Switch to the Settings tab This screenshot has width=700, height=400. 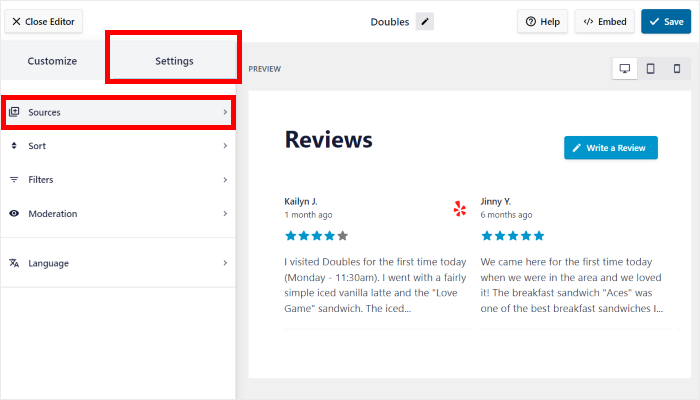click(x=174, y=61)
